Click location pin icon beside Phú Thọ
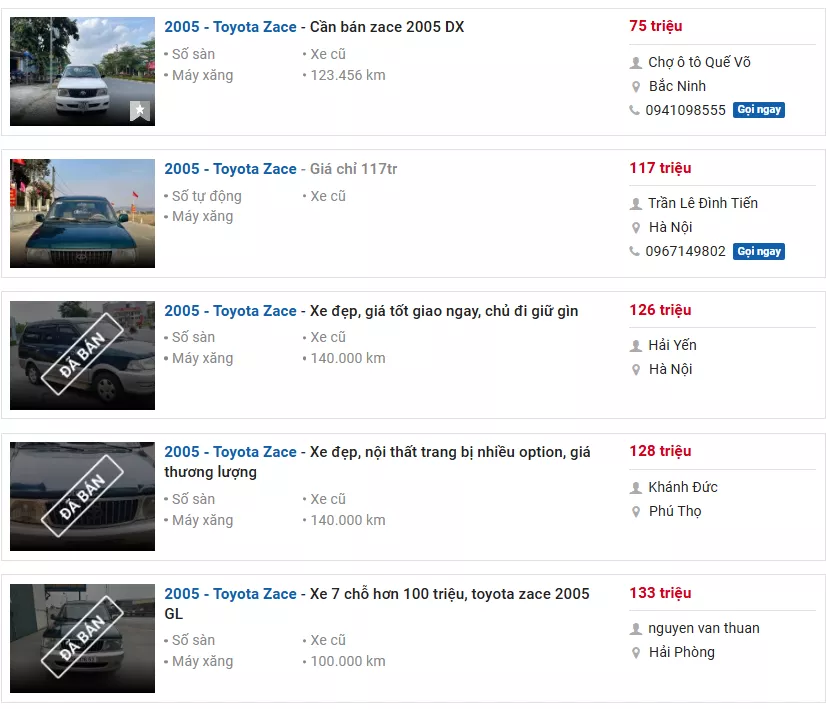Image resolution: width=826 pixels, height=709 pixels. (635, 511)
